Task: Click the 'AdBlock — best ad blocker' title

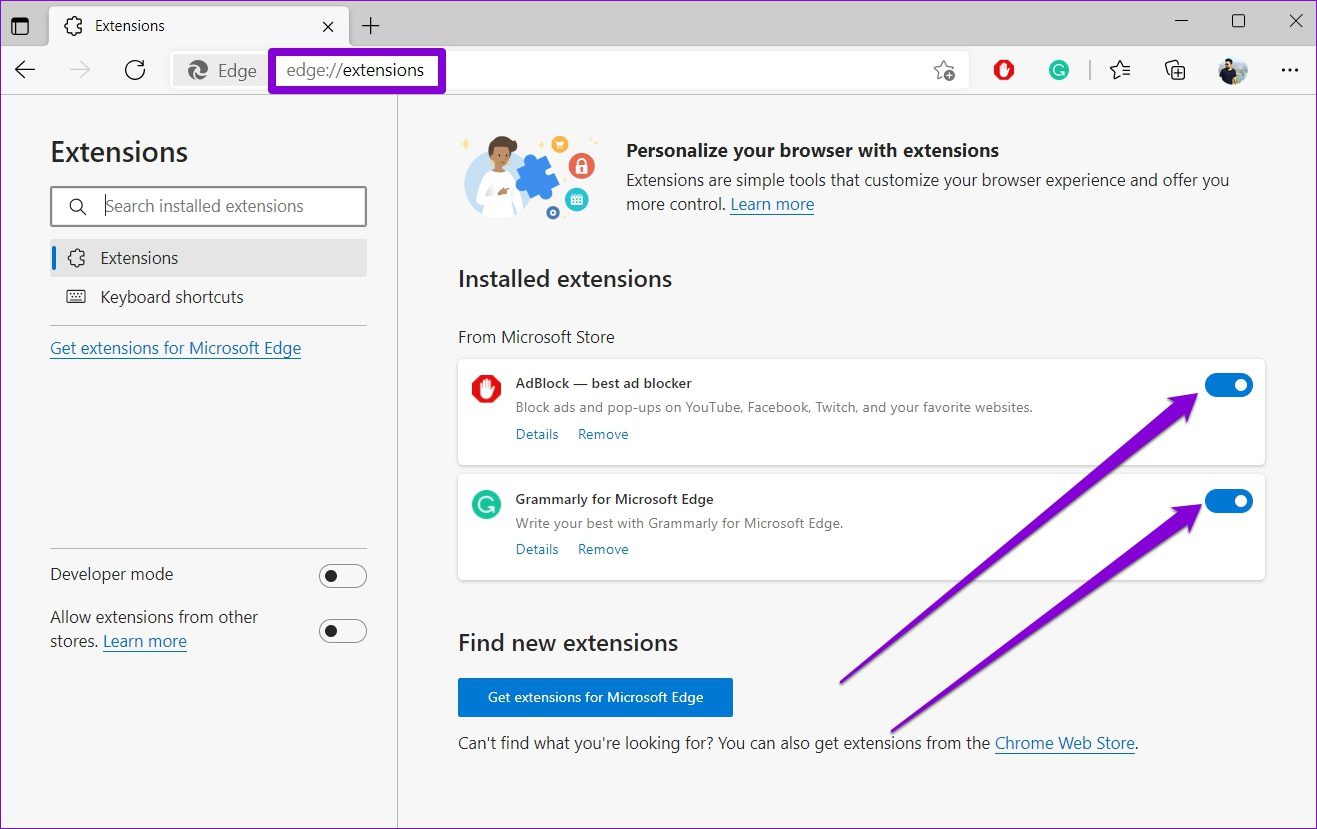Action: (x=603, y=383)
